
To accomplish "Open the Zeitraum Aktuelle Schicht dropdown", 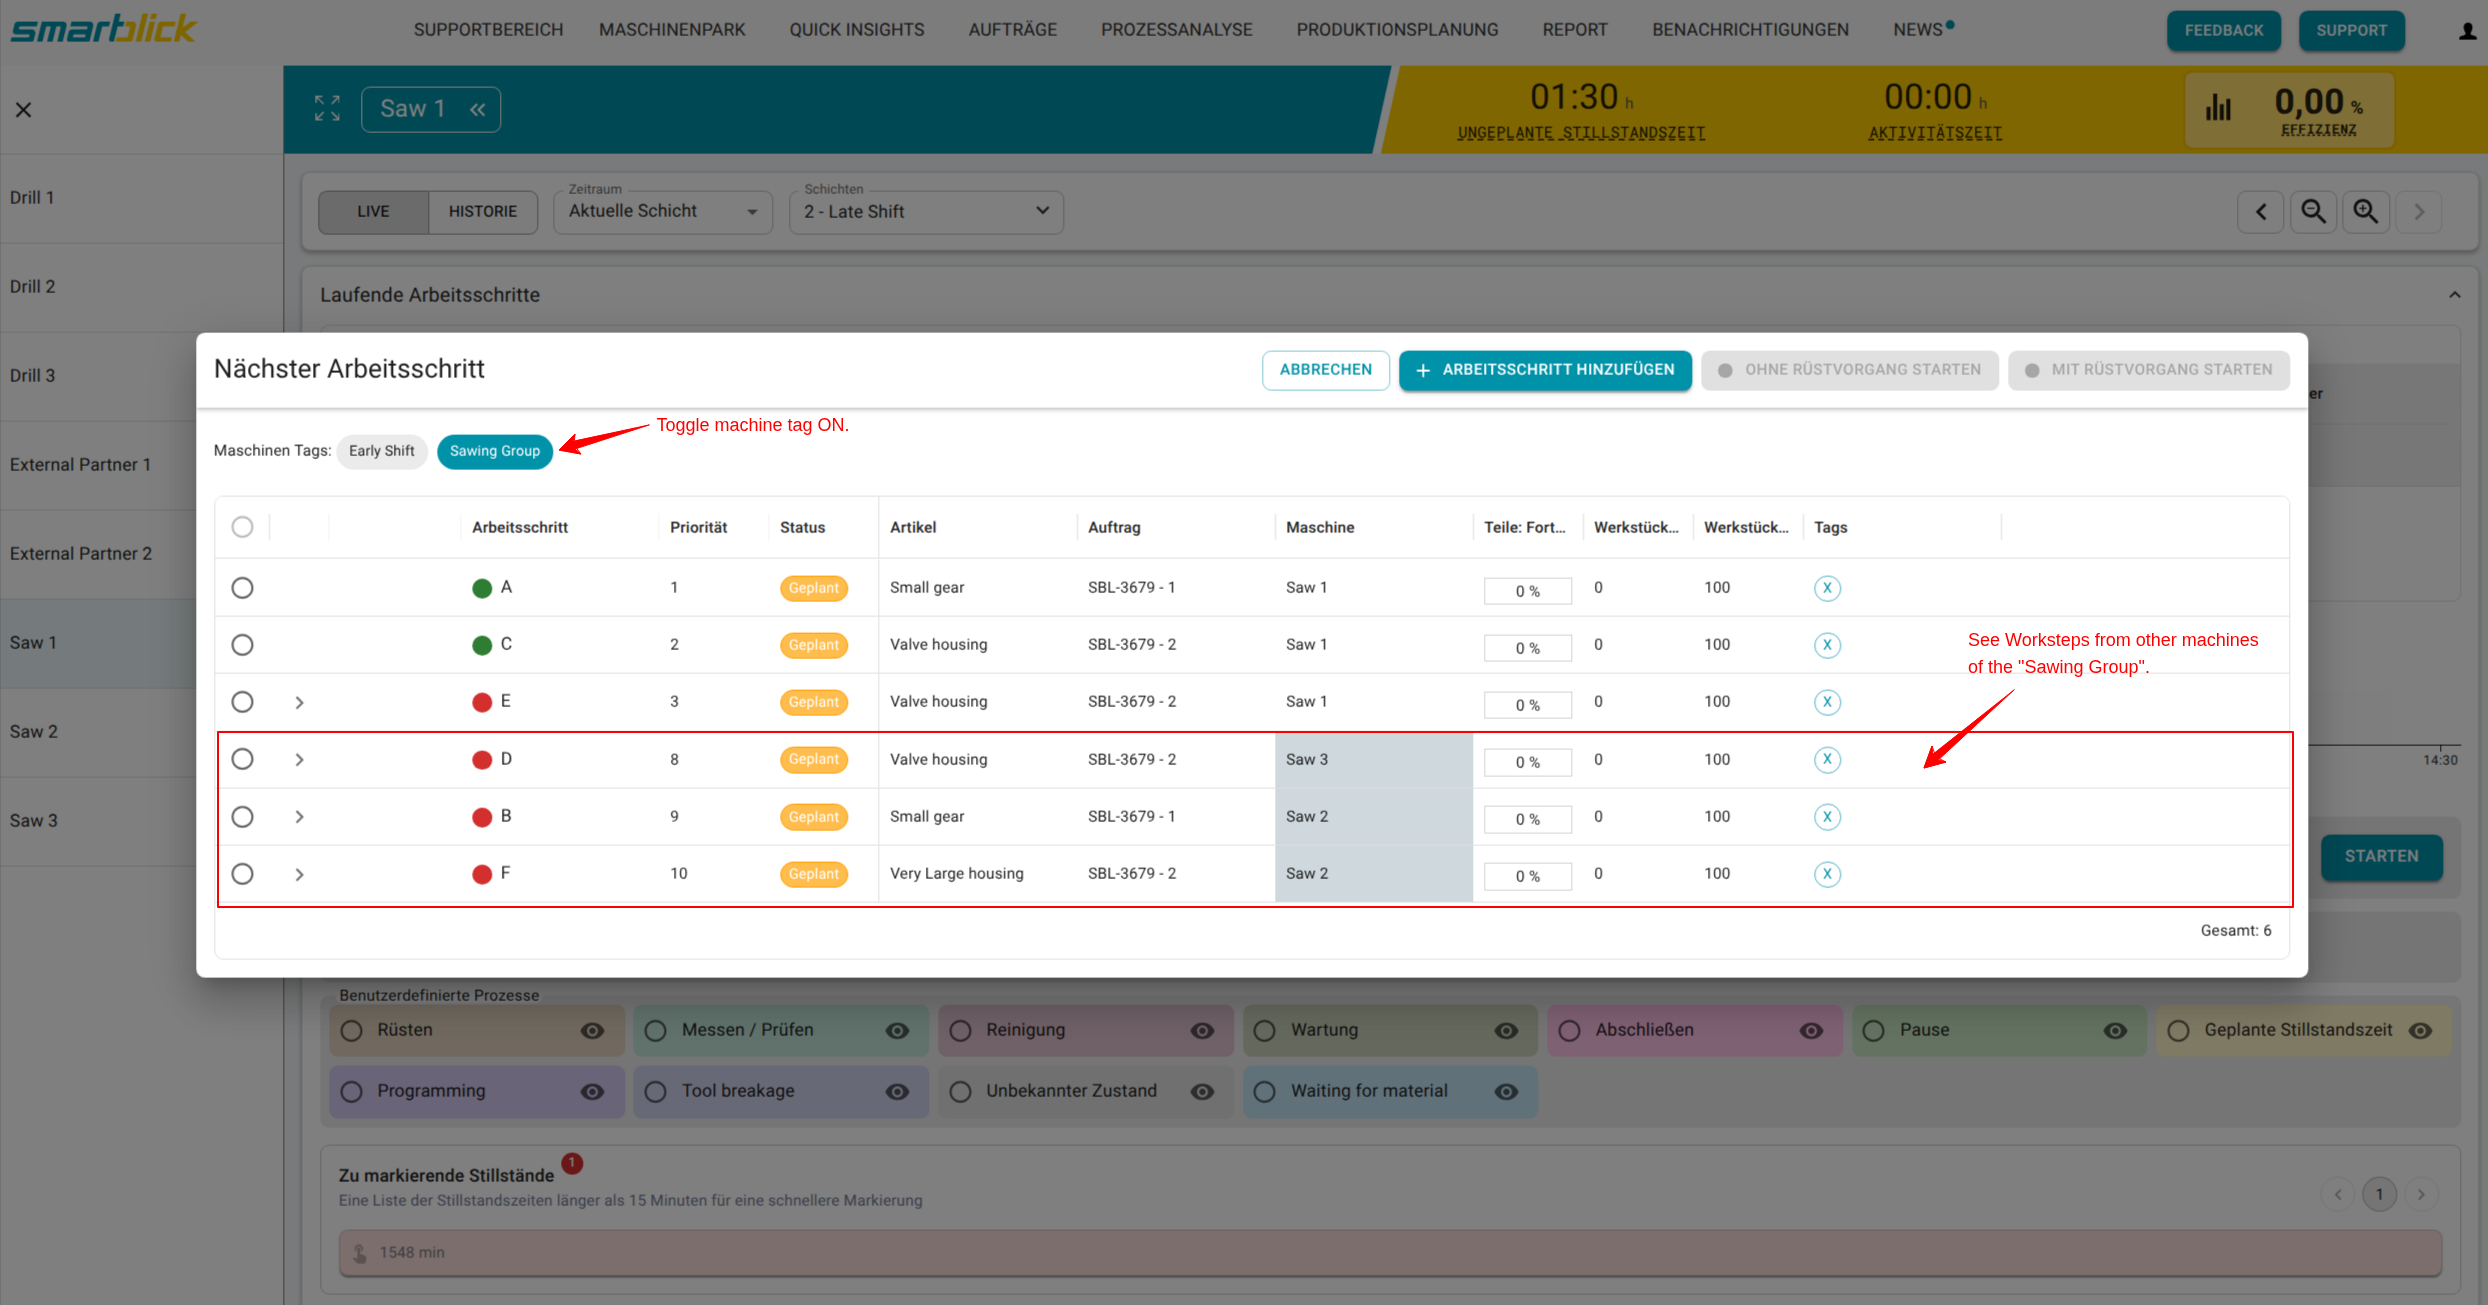I will click(x=662, y=212).
